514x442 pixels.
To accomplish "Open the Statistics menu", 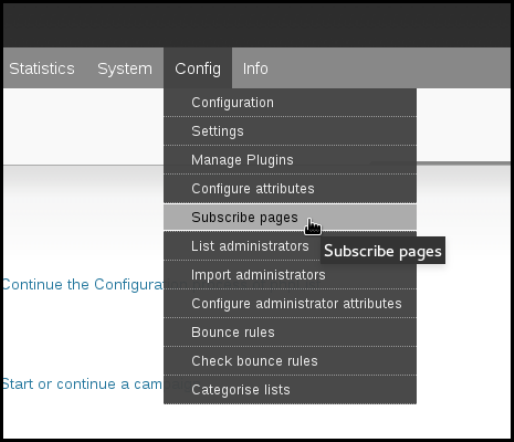I will (42, 69).
